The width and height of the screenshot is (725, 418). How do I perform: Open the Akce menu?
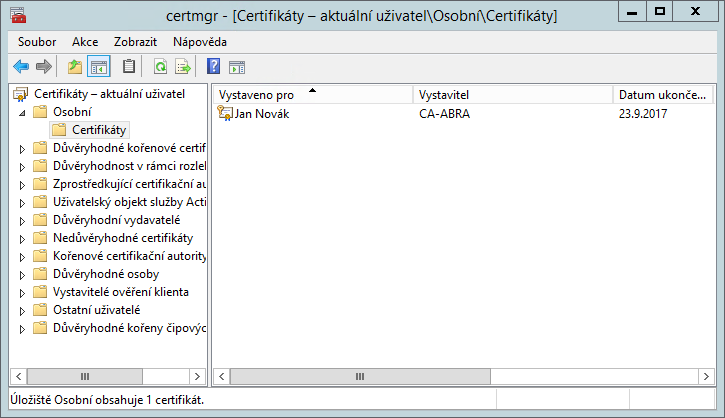[x=85, y=42]
